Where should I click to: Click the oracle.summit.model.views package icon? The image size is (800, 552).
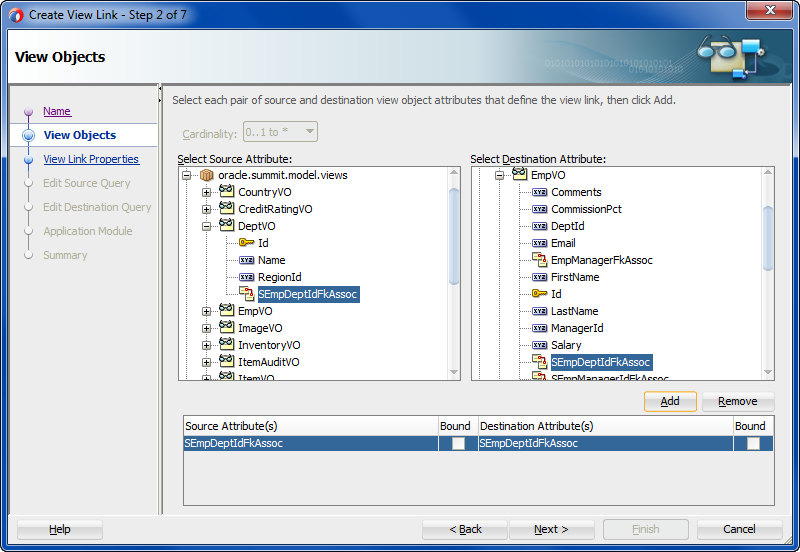[207, 175]
